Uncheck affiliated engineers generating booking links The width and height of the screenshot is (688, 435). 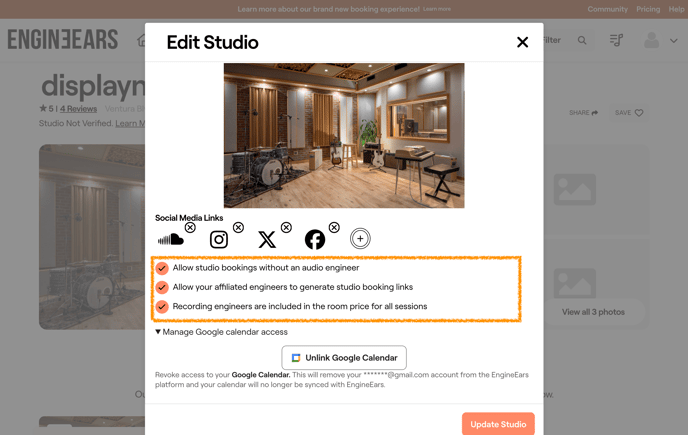tap(162, 287)
